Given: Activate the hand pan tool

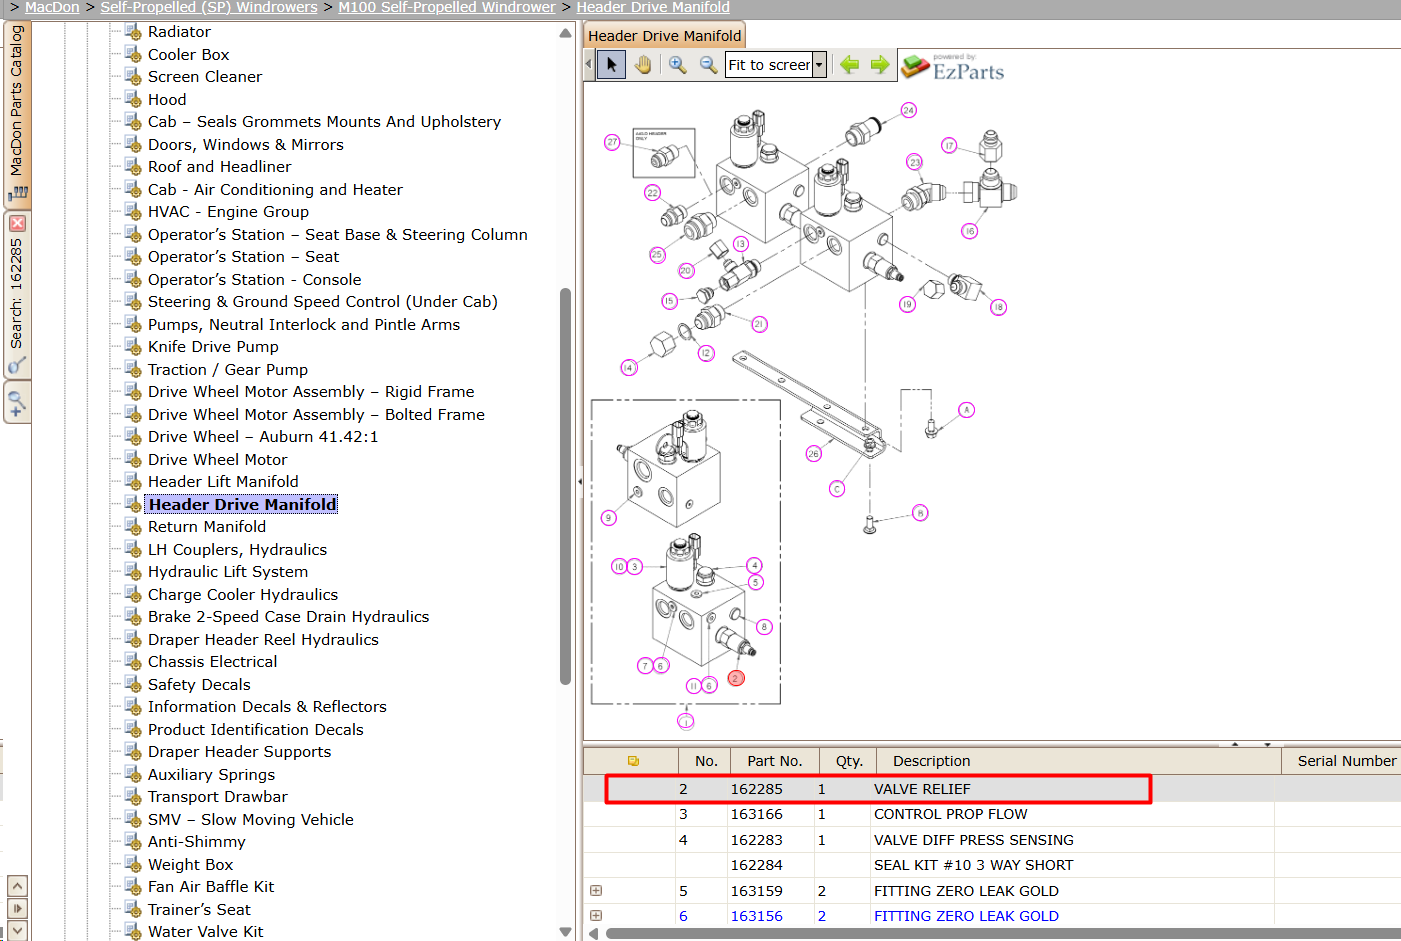Looking at the screenshot, I should tap(643, 65).
